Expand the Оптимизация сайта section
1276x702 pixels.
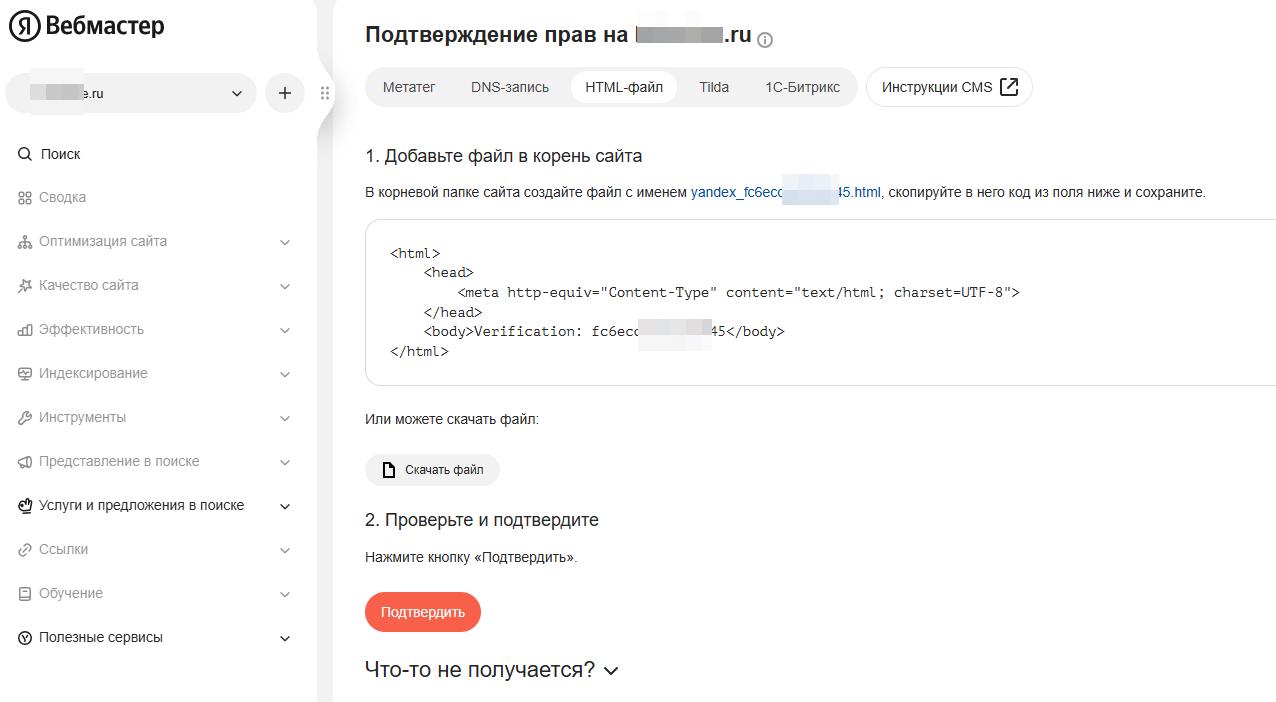(285, 242)
